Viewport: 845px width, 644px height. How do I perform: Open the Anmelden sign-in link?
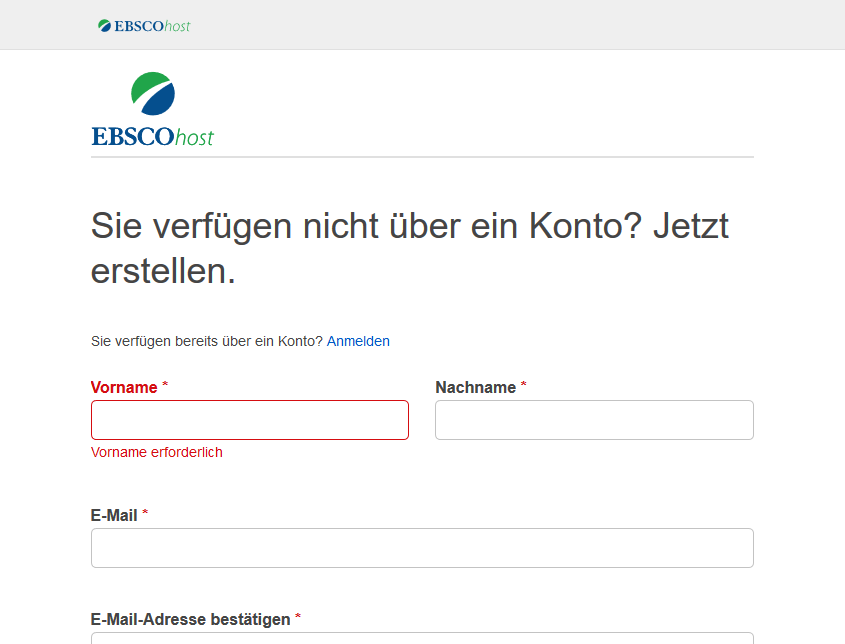[x=358, y=341]
